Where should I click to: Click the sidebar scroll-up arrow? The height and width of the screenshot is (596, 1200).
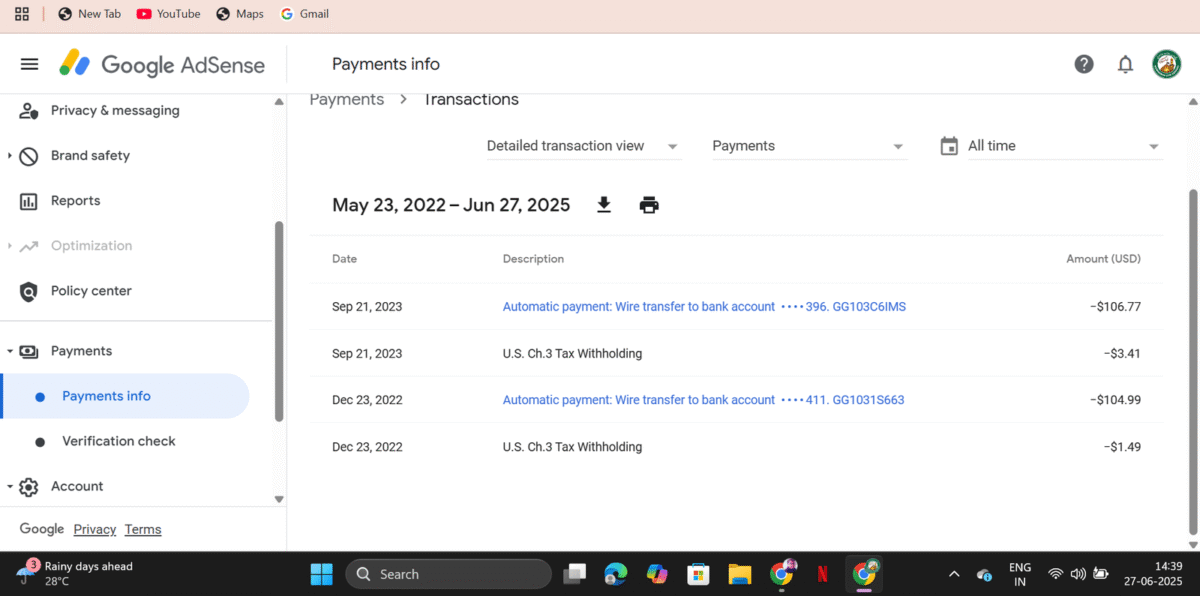click(279, 102)
